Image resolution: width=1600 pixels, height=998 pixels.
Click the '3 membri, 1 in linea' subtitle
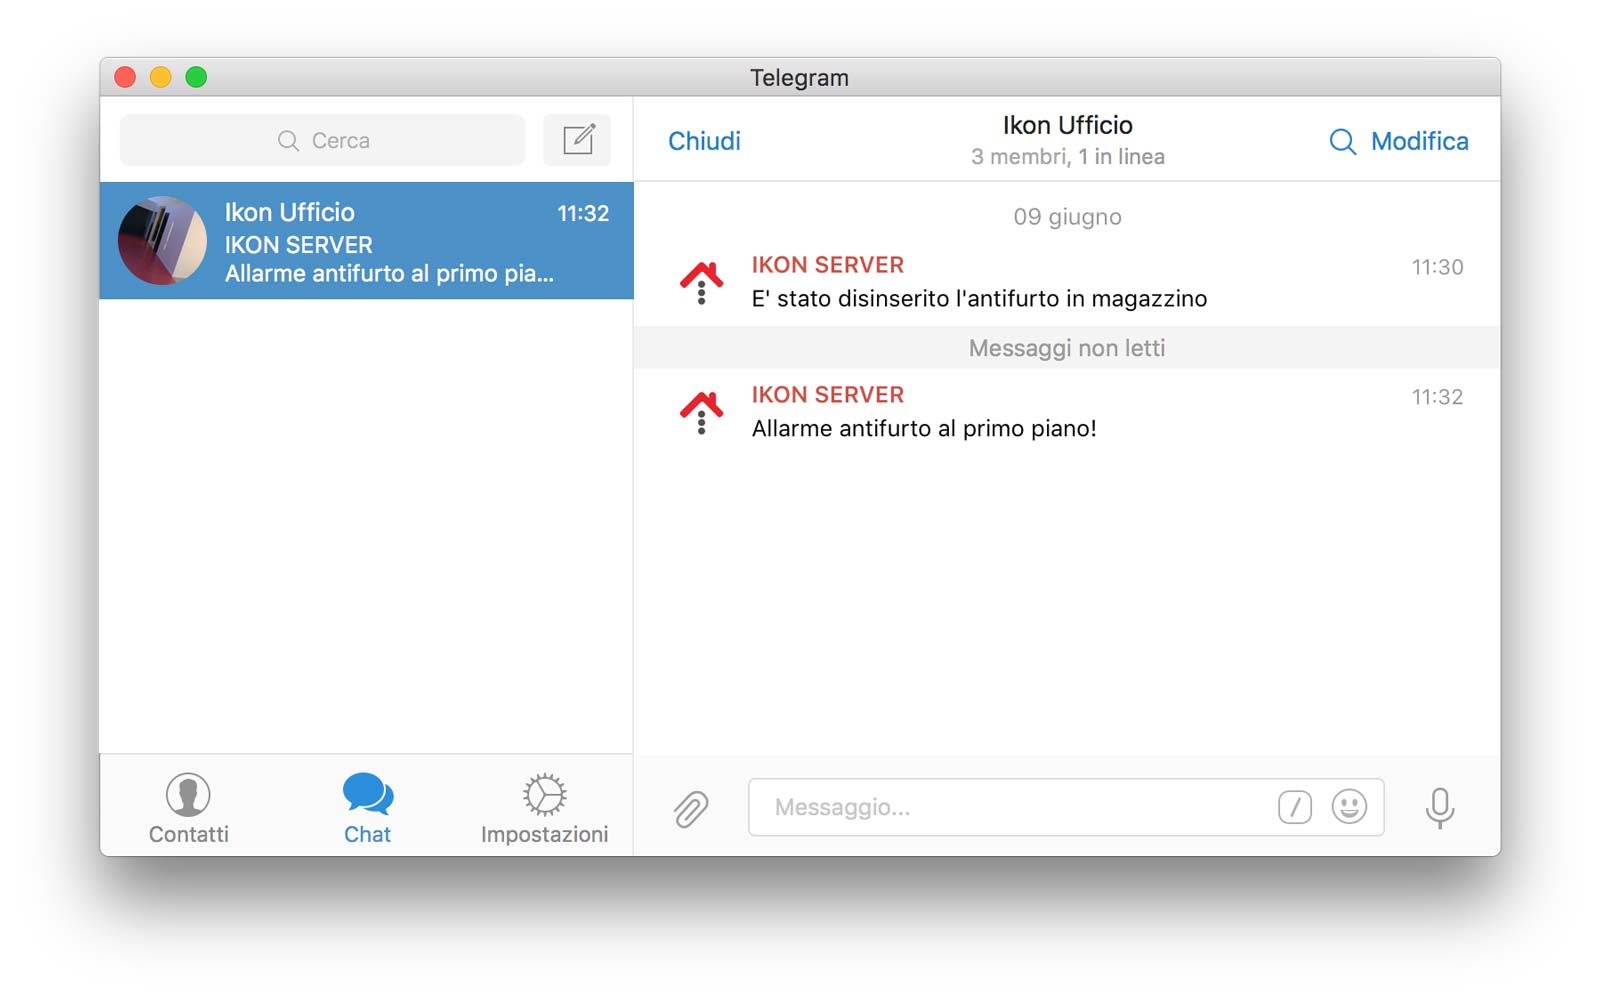click(1067, 157)
